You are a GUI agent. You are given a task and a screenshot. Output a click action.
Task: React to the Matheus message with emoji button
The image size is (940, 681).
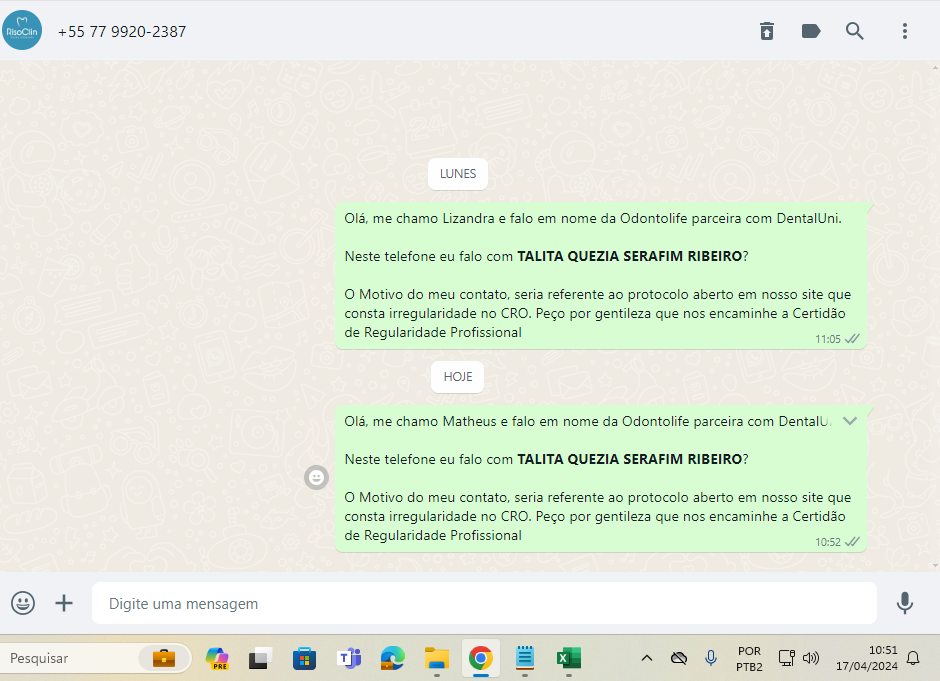click(x=316, y=478)
